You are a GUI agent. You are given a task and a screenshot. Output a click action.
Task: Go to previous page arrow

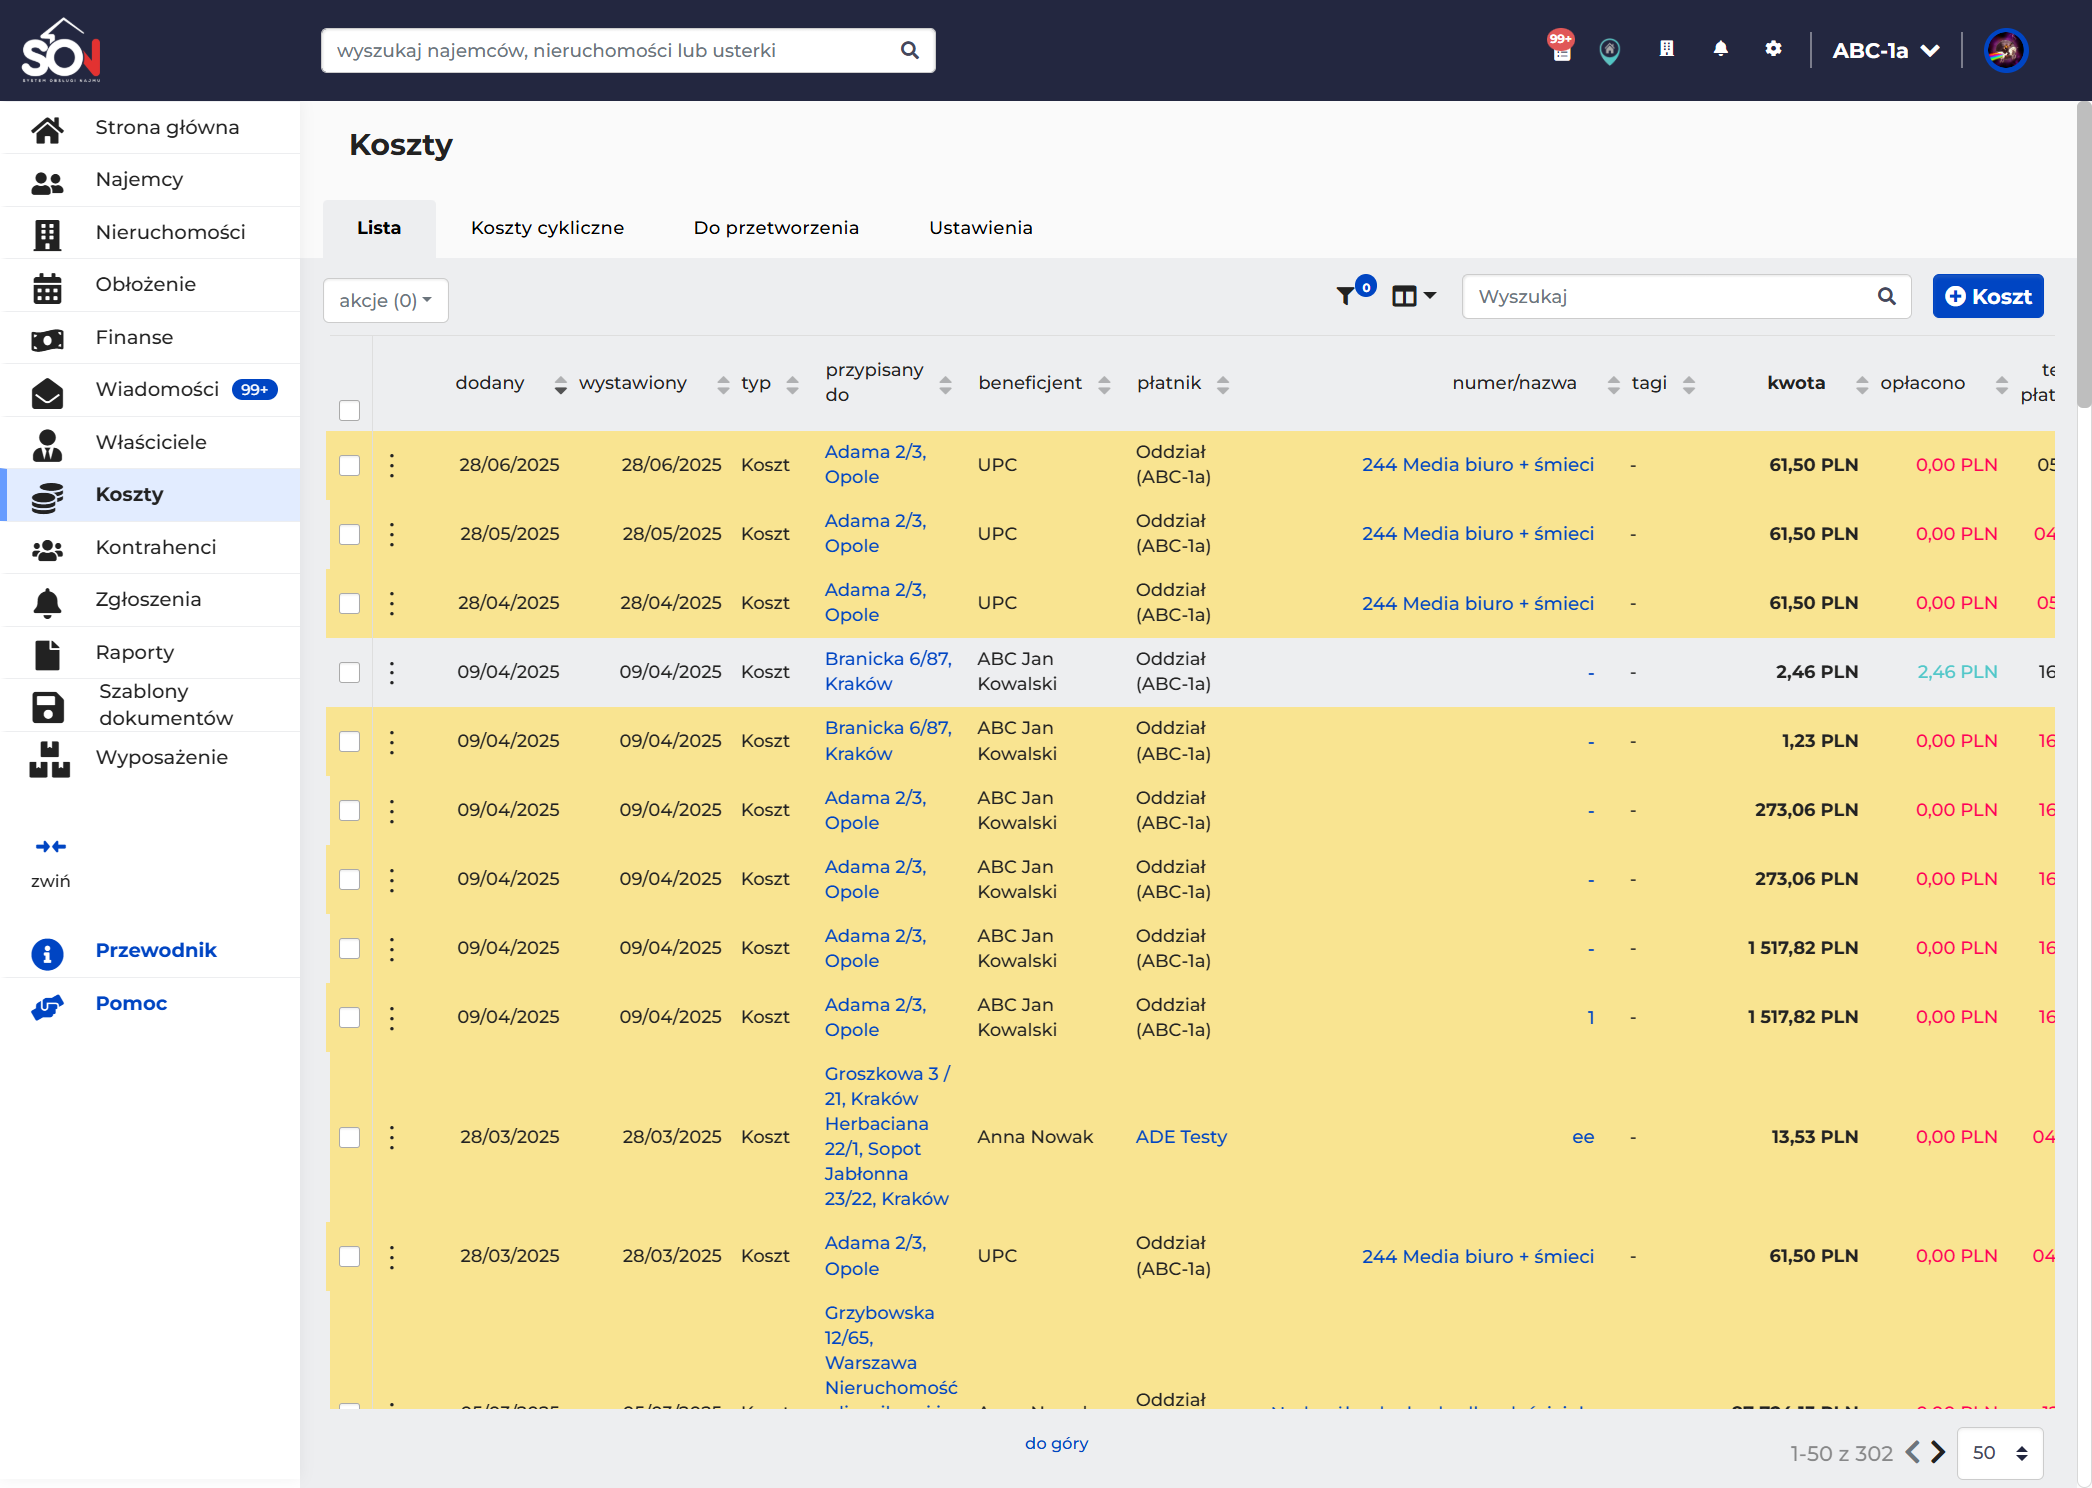(1912, 1452)
